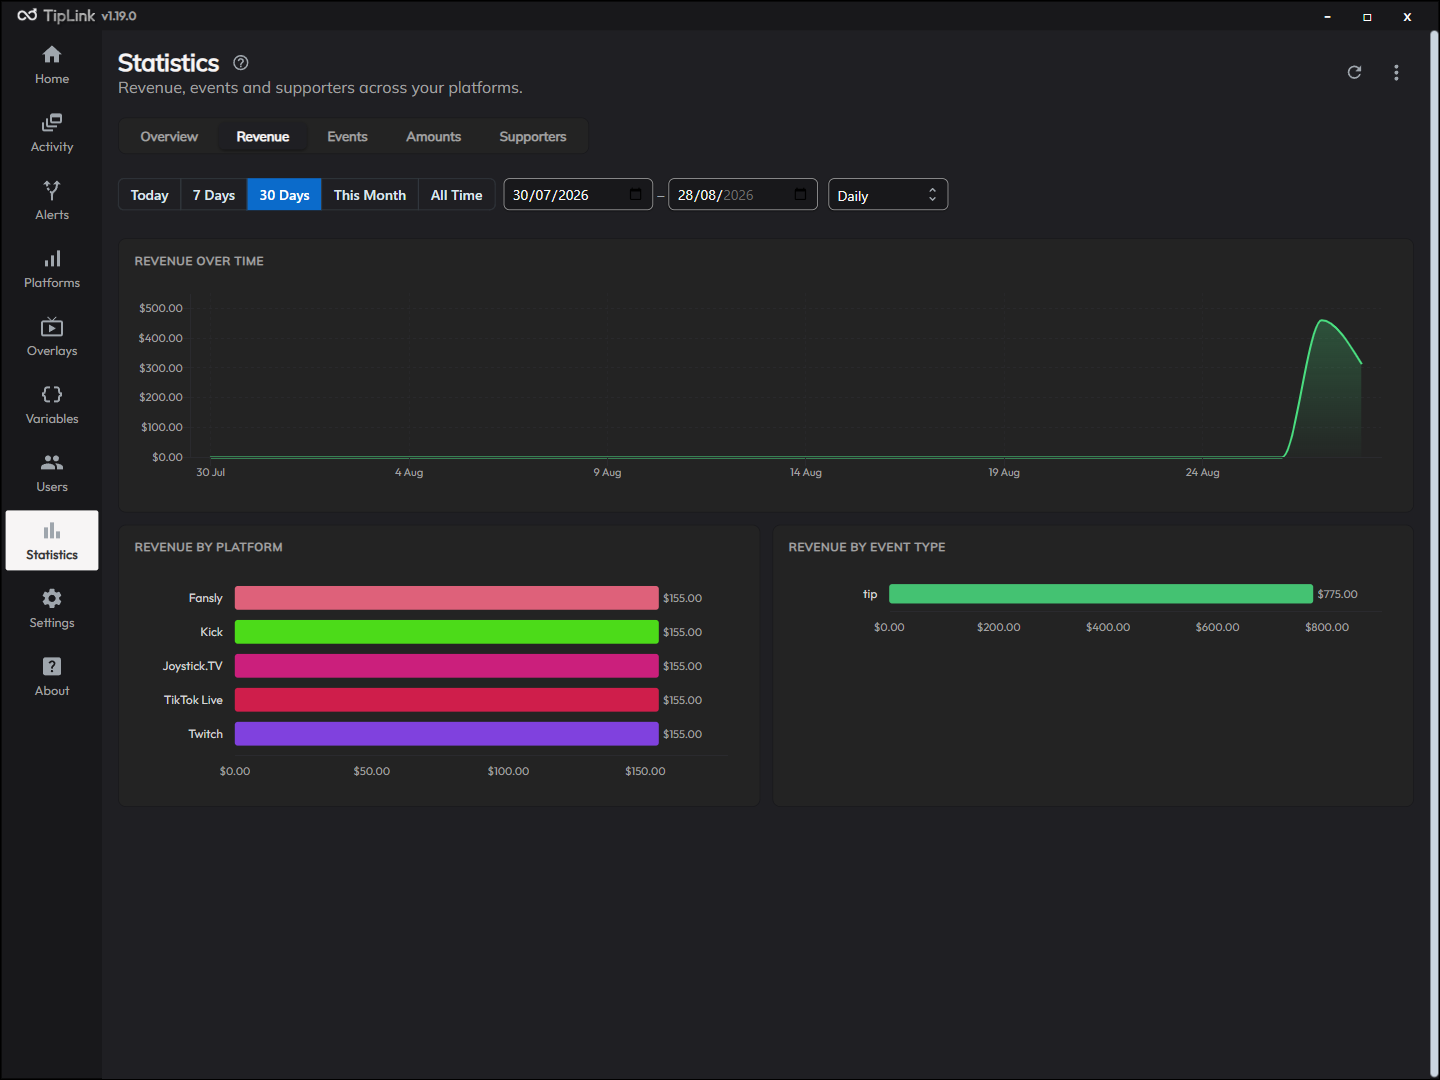Screen dimensions: 1440x1080
Task: Open About page from sidebar
Action: pyautogui.click(x=52, y=677)
